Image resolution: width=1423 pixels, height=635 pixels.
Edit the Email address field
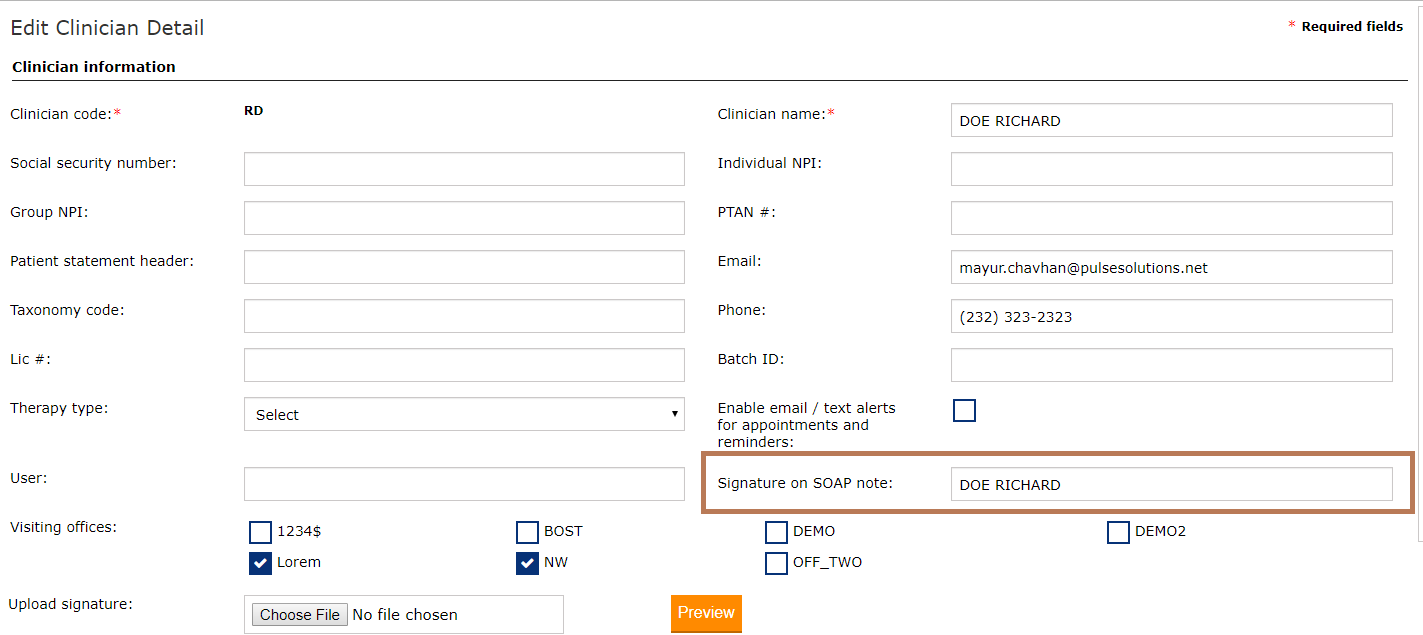click(x=1171, y=267)
